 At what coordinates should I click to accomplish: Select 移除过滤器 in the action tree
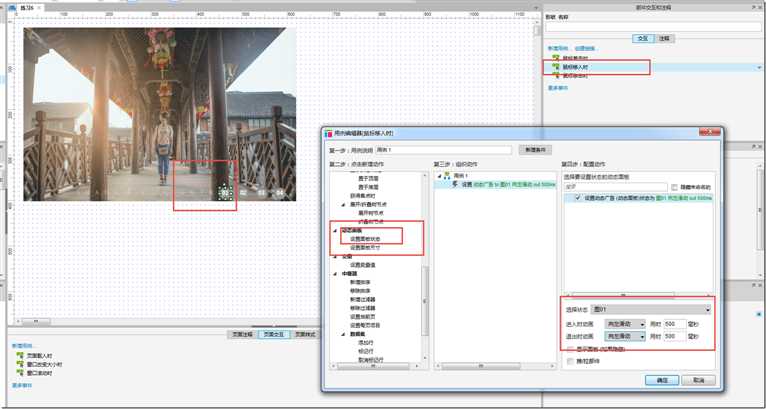[362, 308]
